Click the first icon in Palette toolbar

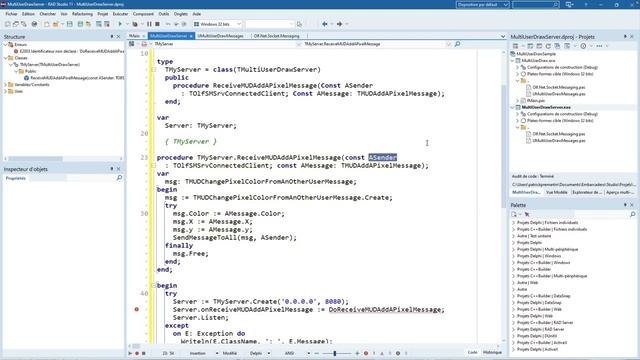514,214
